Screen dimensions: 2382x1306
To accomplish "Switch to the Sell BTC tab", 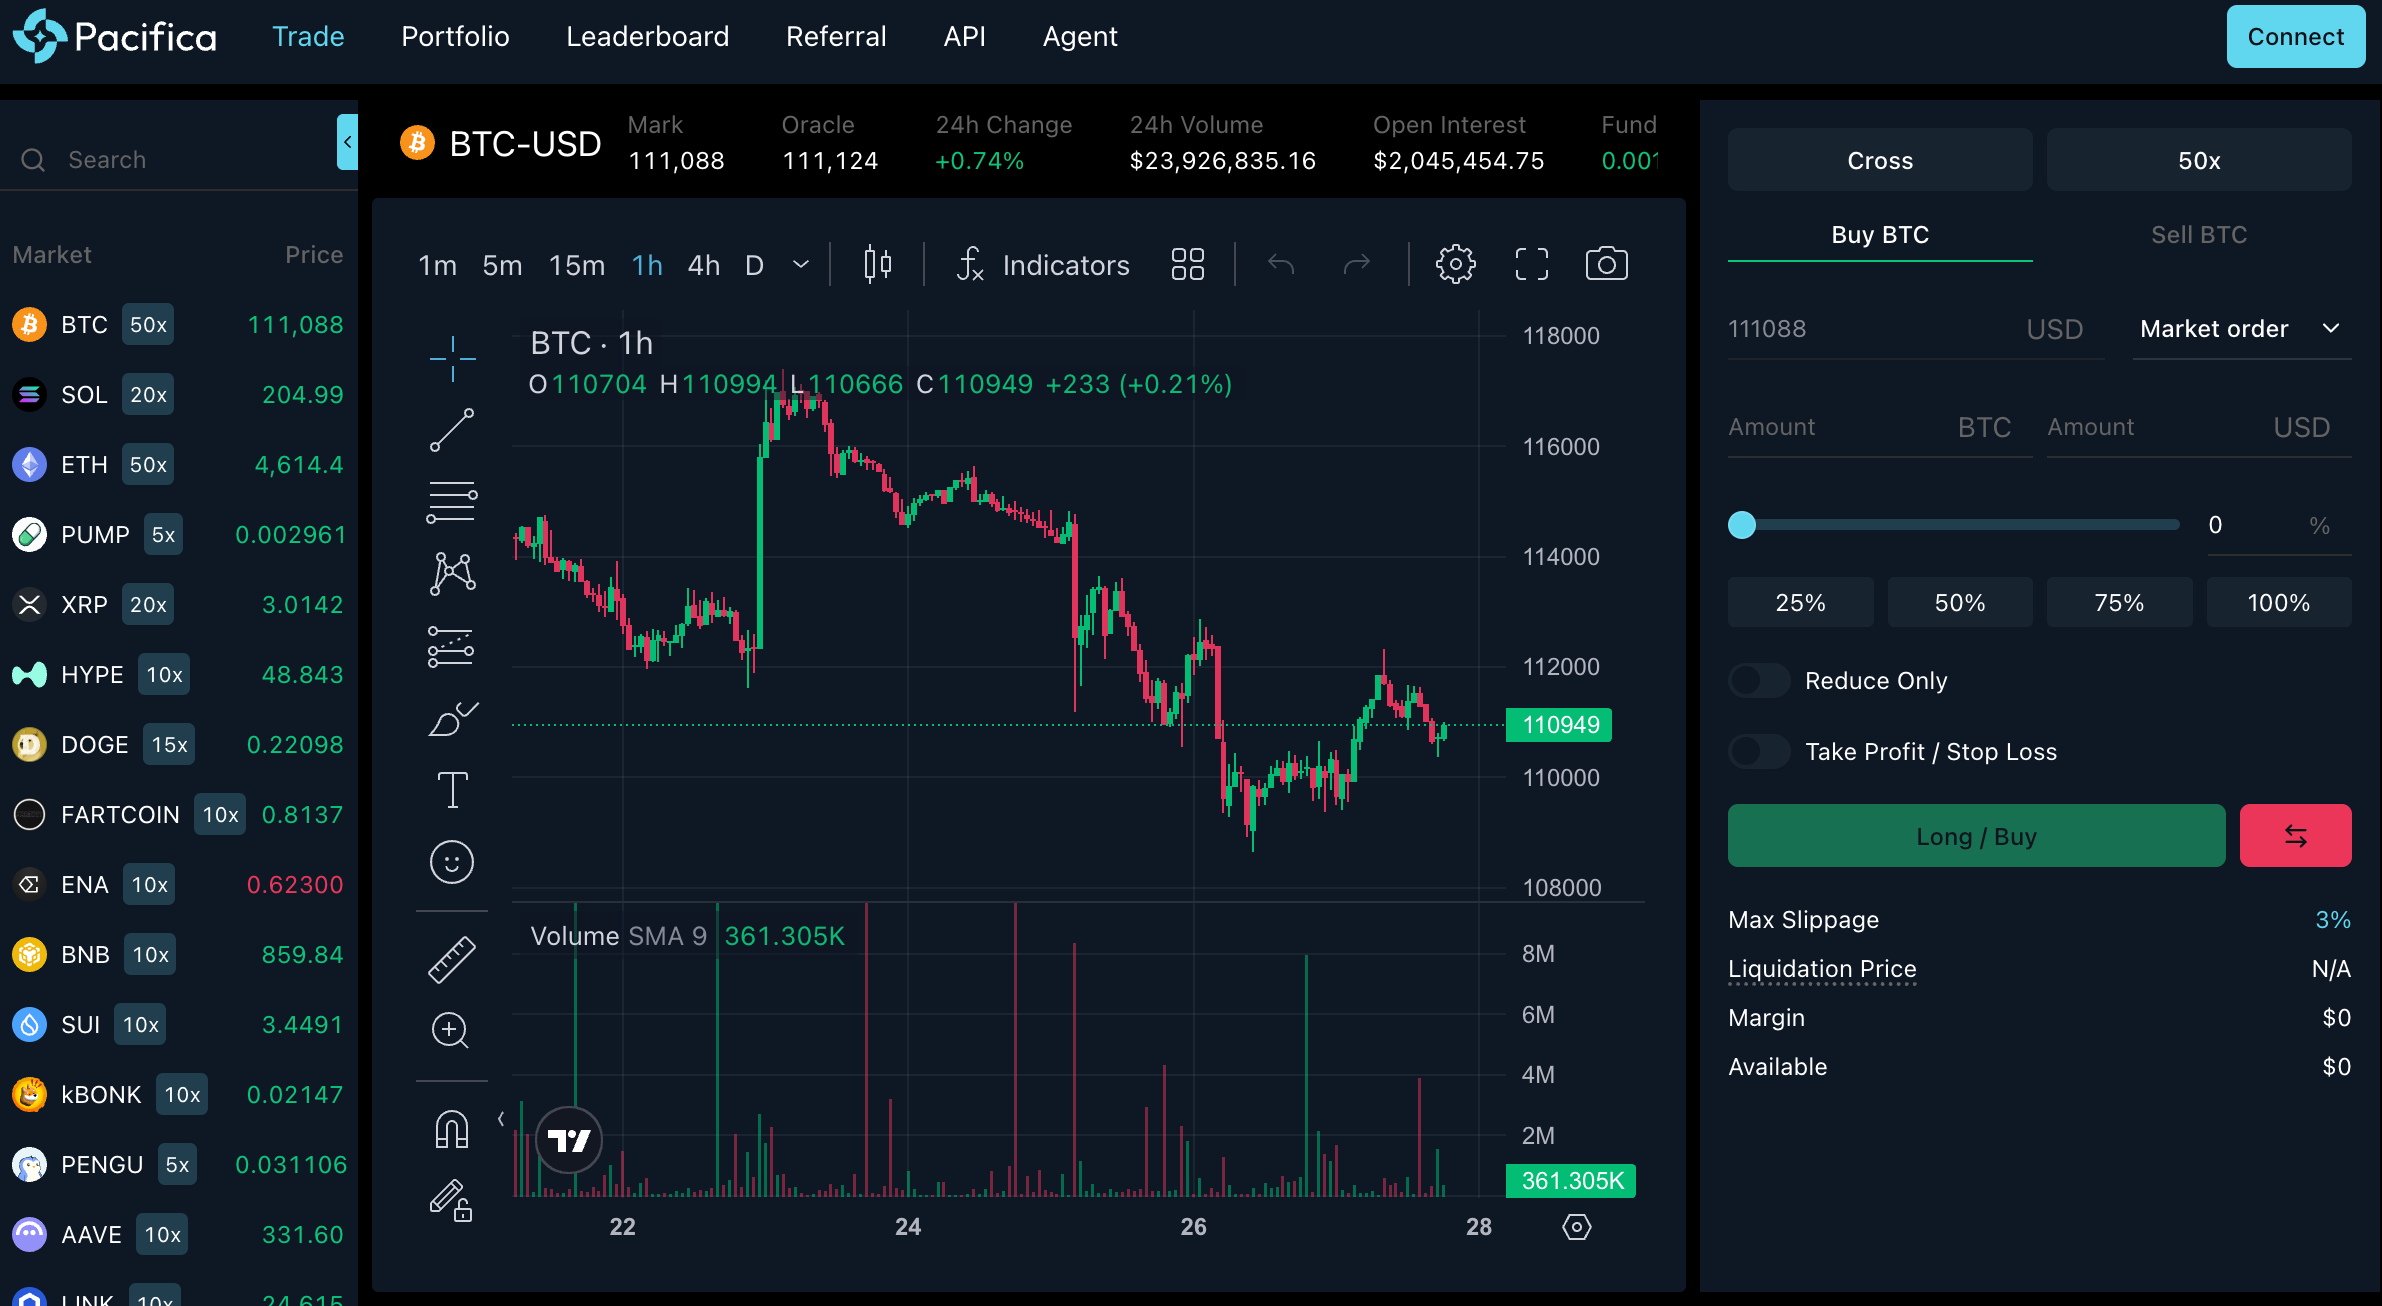I will 2199,235.
